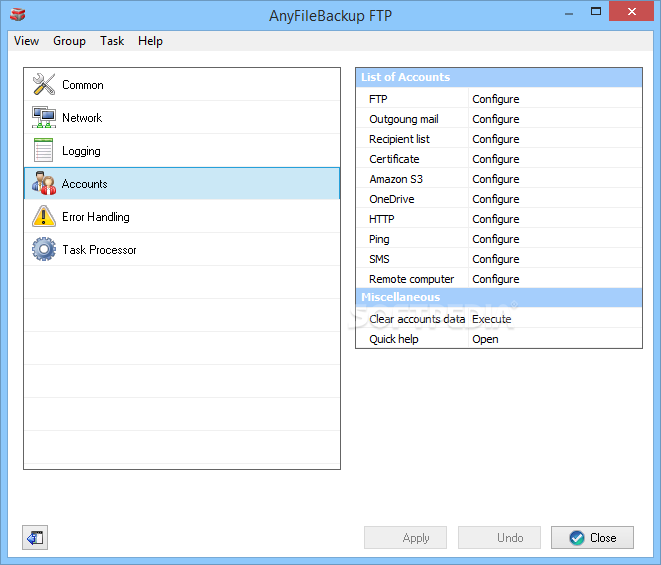The width and height of the screenshot is (661, 565).
Task: Click the Undo button
Action: click(500, 538)
